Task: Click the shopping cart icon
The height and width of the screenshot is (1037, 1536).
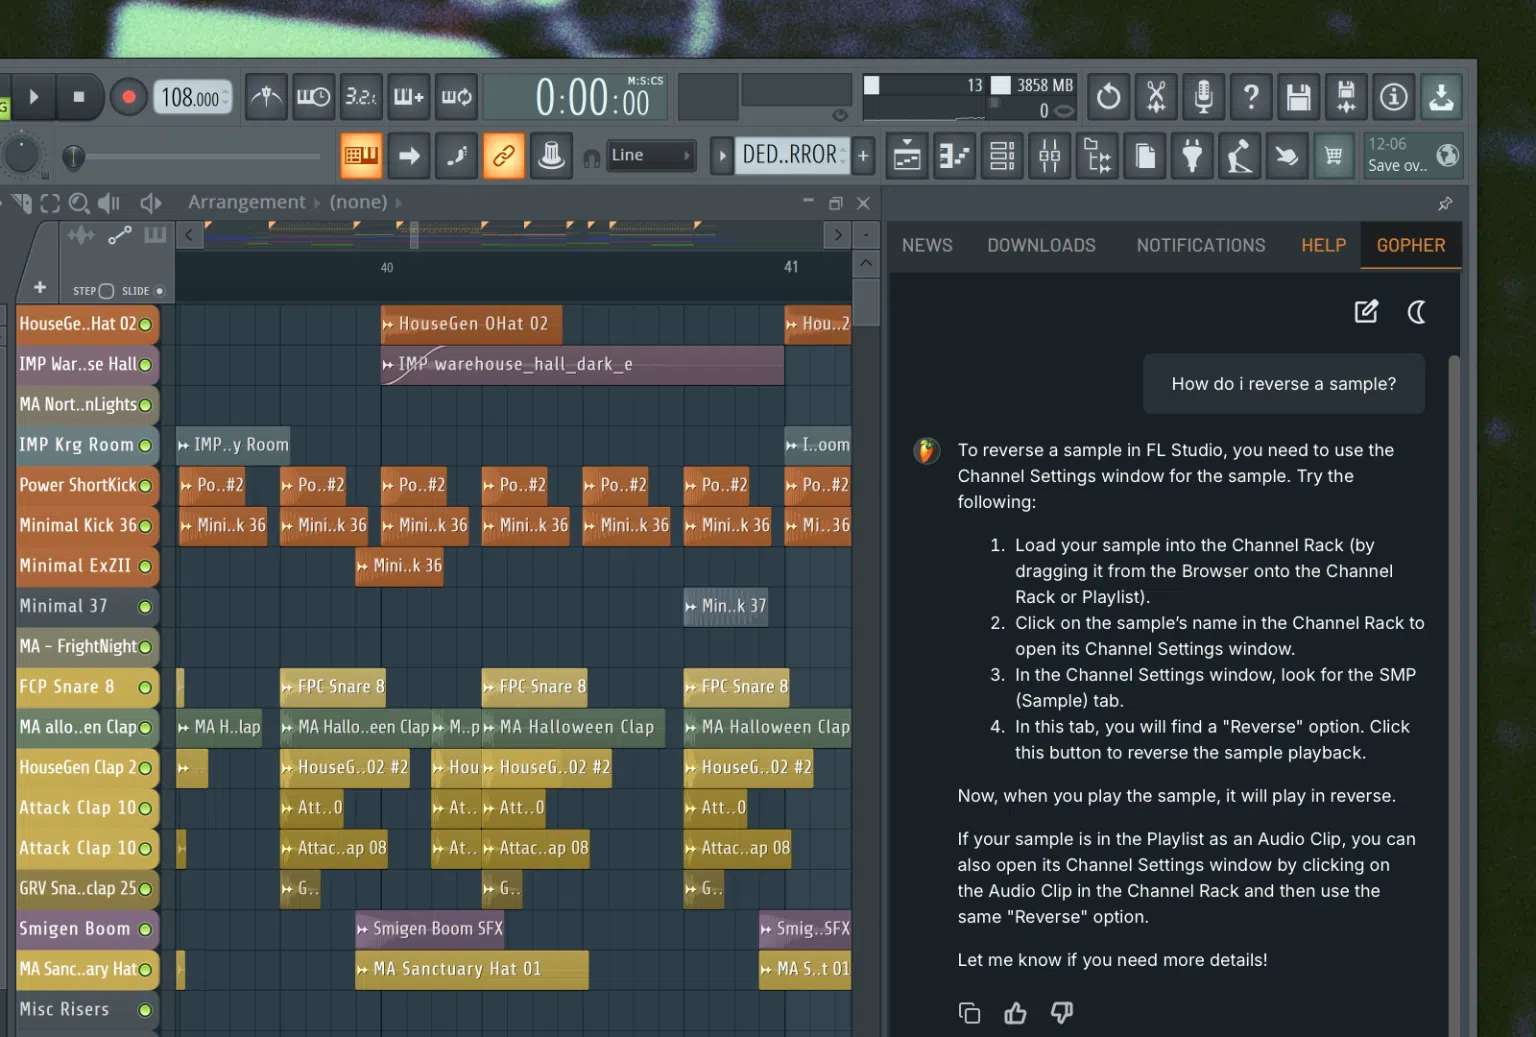Action: (1334, 156)
